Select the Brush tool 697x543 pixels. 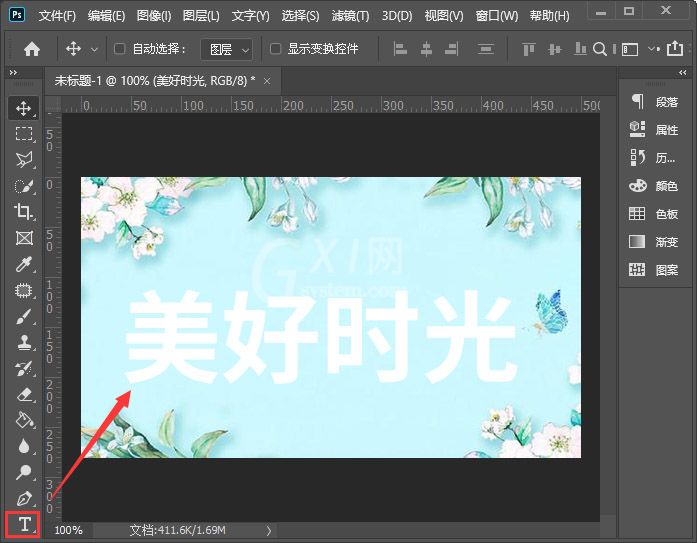[x=24, y=317]
